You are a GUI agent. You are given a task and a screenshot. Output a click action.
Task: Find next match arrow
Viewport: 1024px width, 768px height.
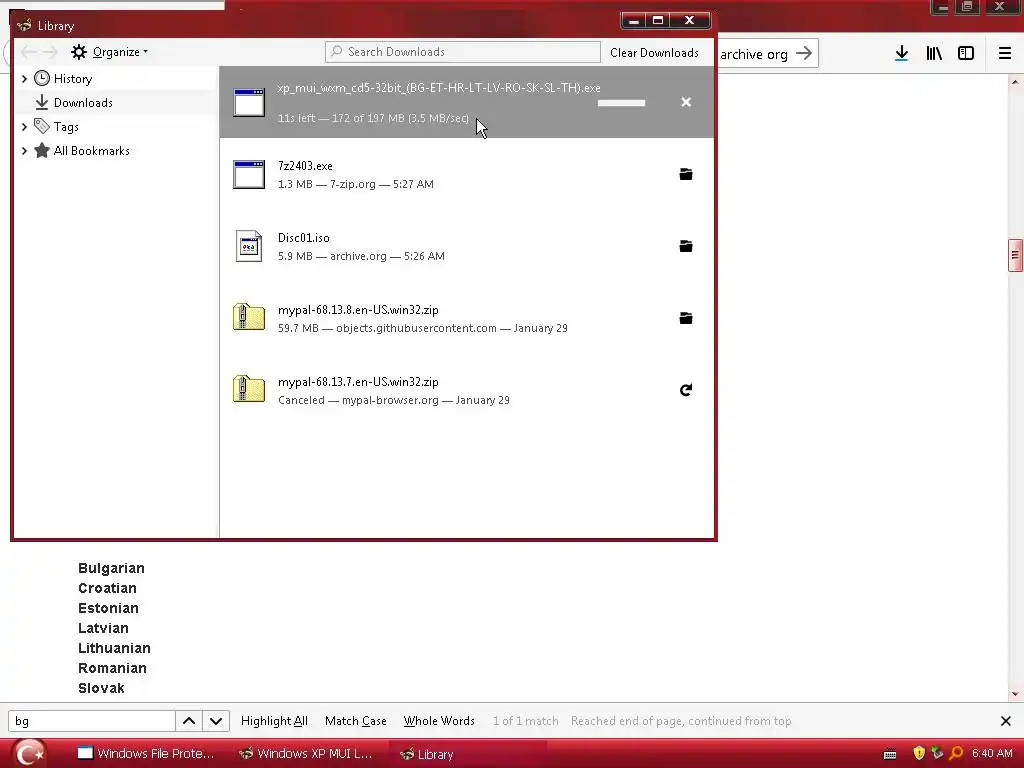(216, 721)
